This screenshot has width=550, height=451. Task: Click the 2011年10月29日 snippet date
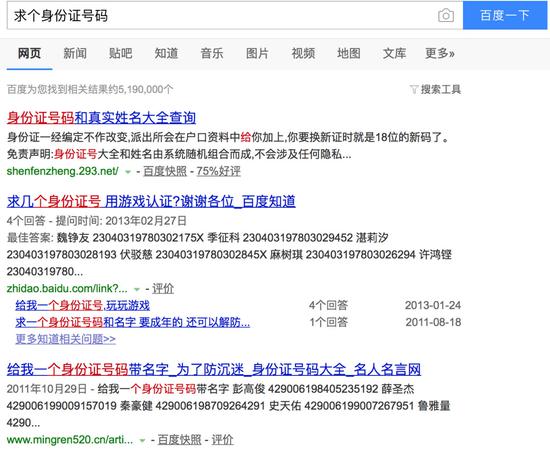[47, 389]
